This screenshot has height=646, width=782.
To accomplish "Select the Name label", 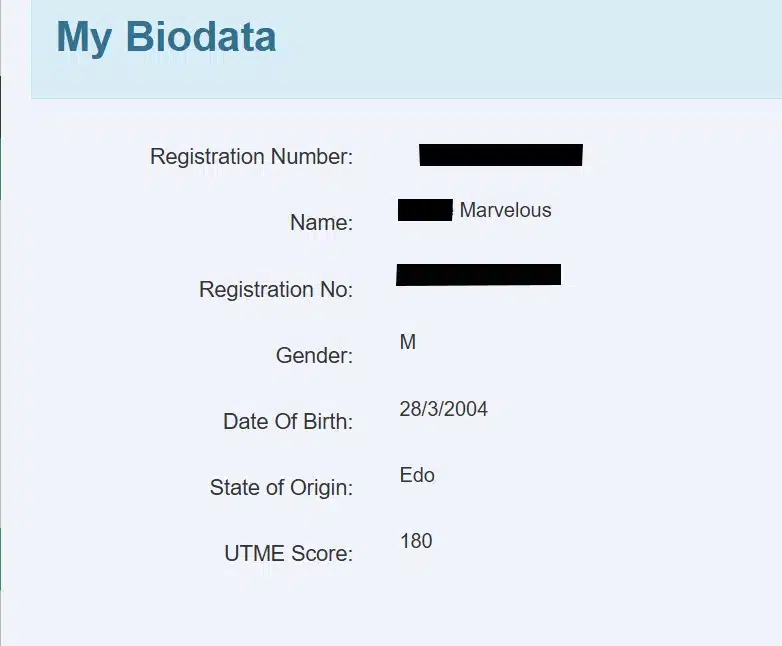I will click(x=321, y=223).
